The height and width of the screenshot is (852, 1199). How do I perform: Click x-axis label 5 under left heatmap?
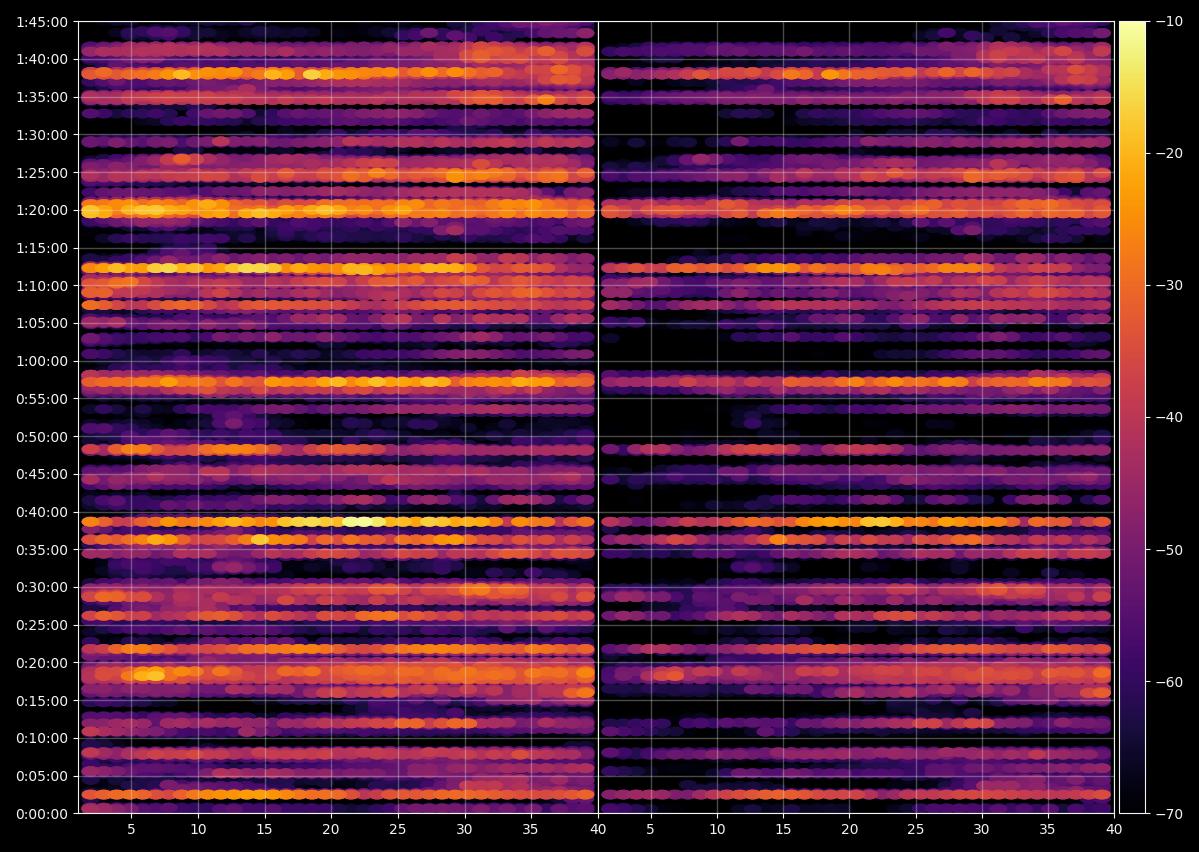[132, 829]
